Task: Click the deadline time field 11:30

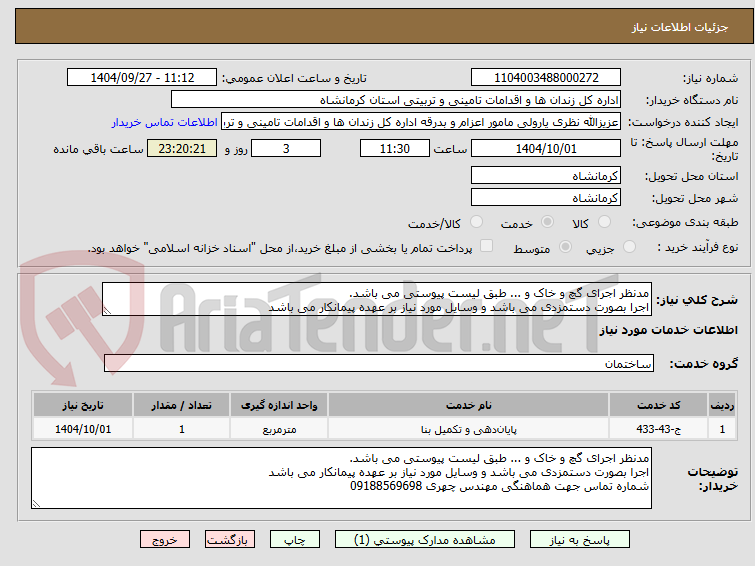Action: tap(395, 148)
